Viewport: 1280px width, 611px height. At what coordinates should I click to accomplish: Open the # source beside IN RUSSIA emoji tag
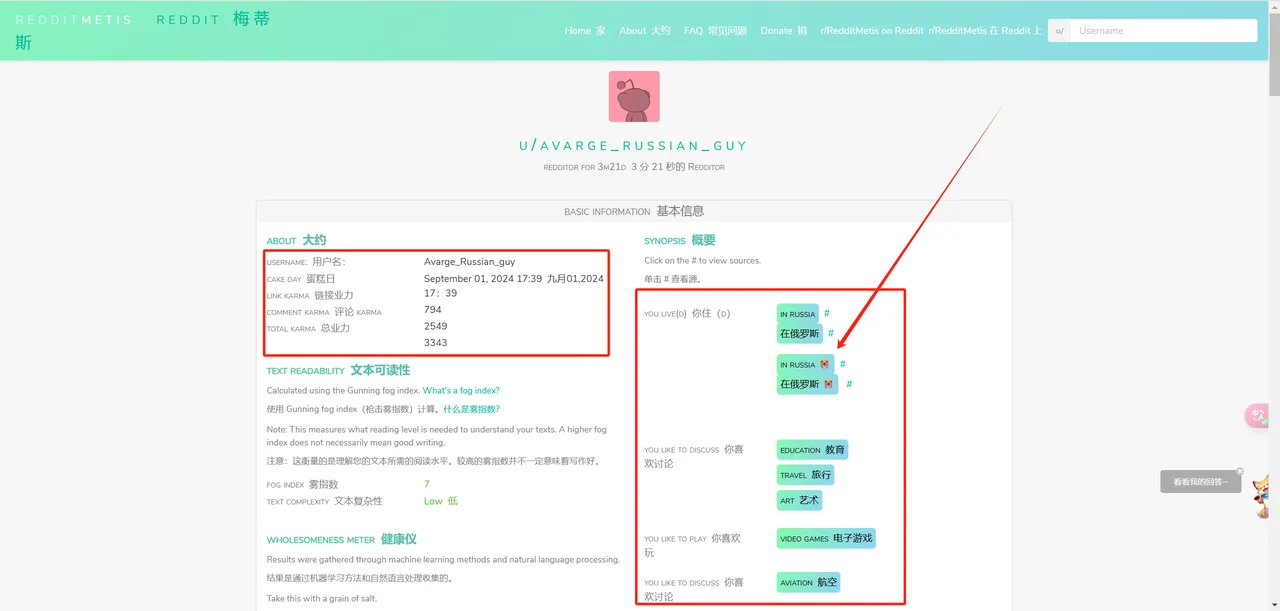tap(843, 364)
